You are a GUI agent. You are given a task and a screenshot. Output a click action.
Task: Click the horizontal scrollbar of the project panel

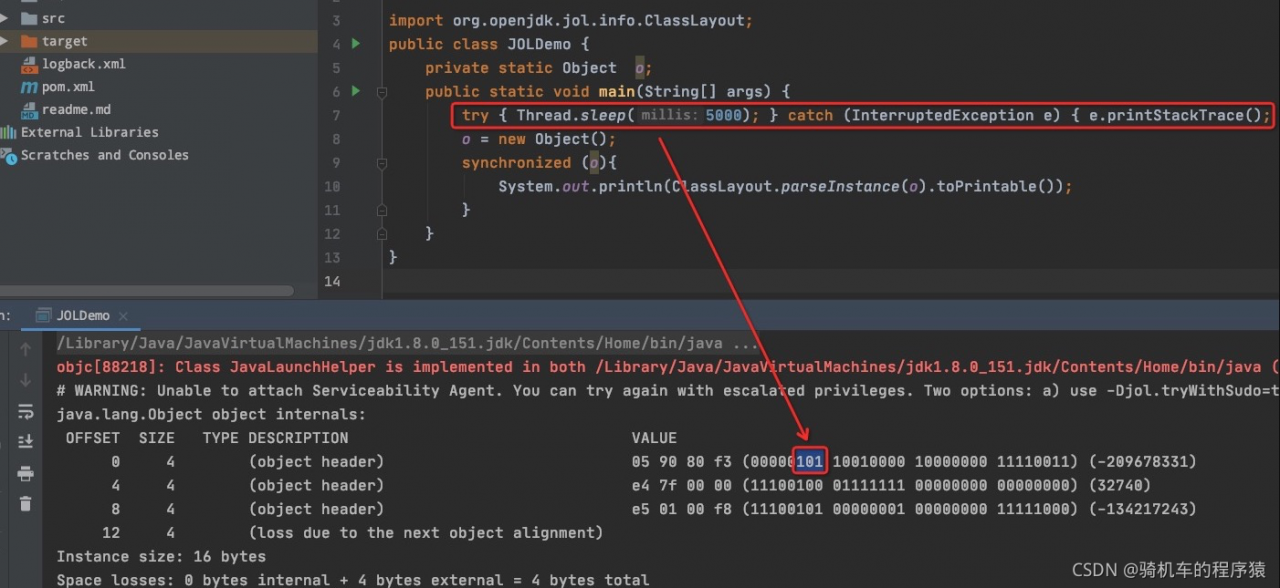147,291
